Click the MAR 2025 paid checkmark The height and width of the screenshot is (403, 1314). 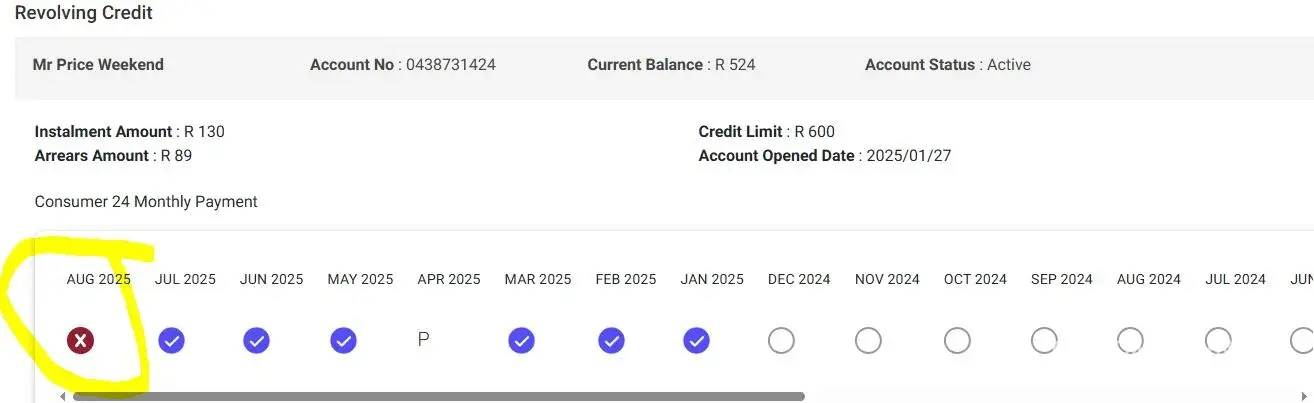coord(521,341)
